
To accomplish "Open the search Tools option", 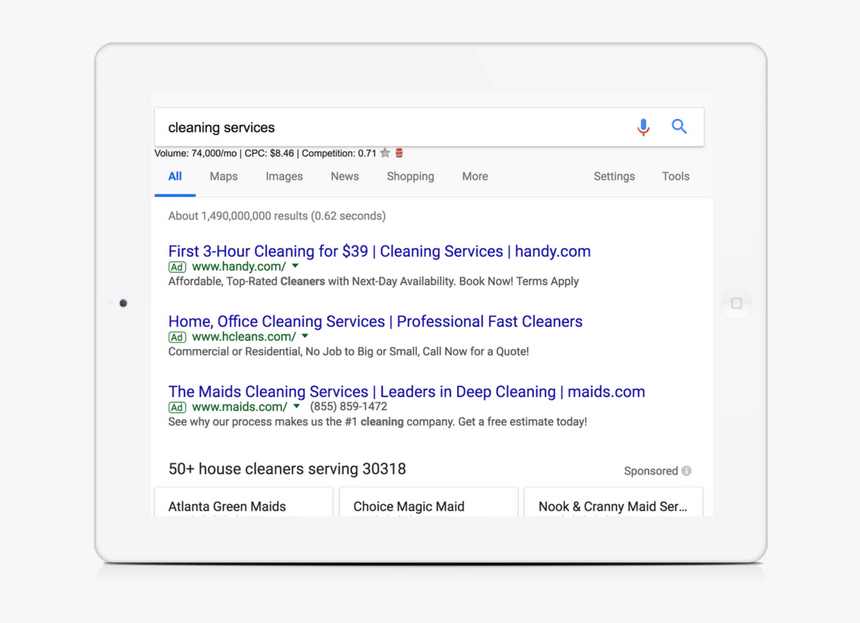I will tap(675, 177).
